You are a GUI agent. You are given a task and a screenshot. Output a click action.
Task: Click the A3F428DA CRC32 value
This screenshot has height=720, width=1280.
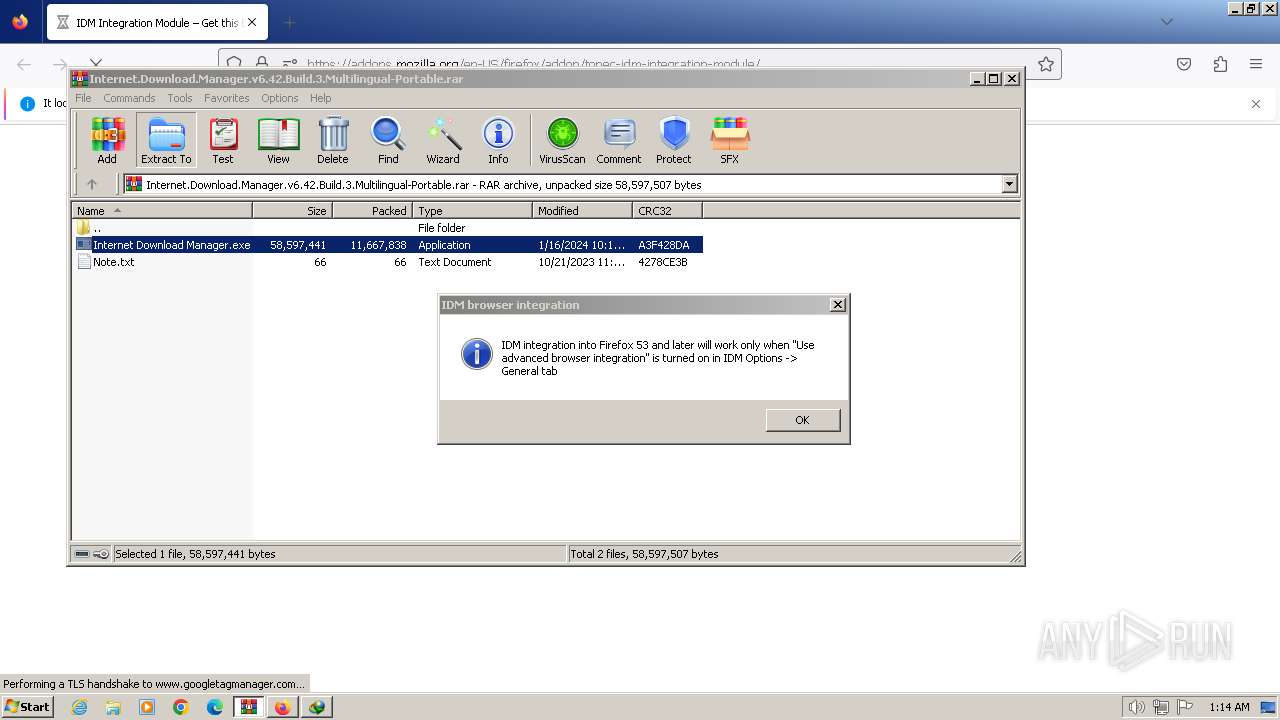(x=664, y=245)
